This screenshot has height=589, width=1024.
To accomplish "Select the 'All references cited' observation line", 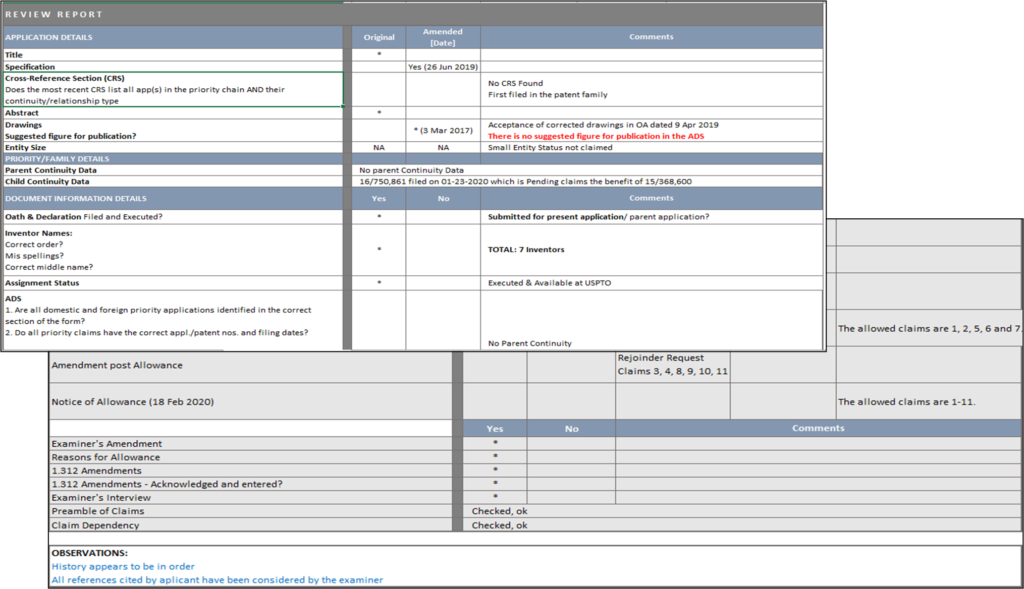I will 217,580.
